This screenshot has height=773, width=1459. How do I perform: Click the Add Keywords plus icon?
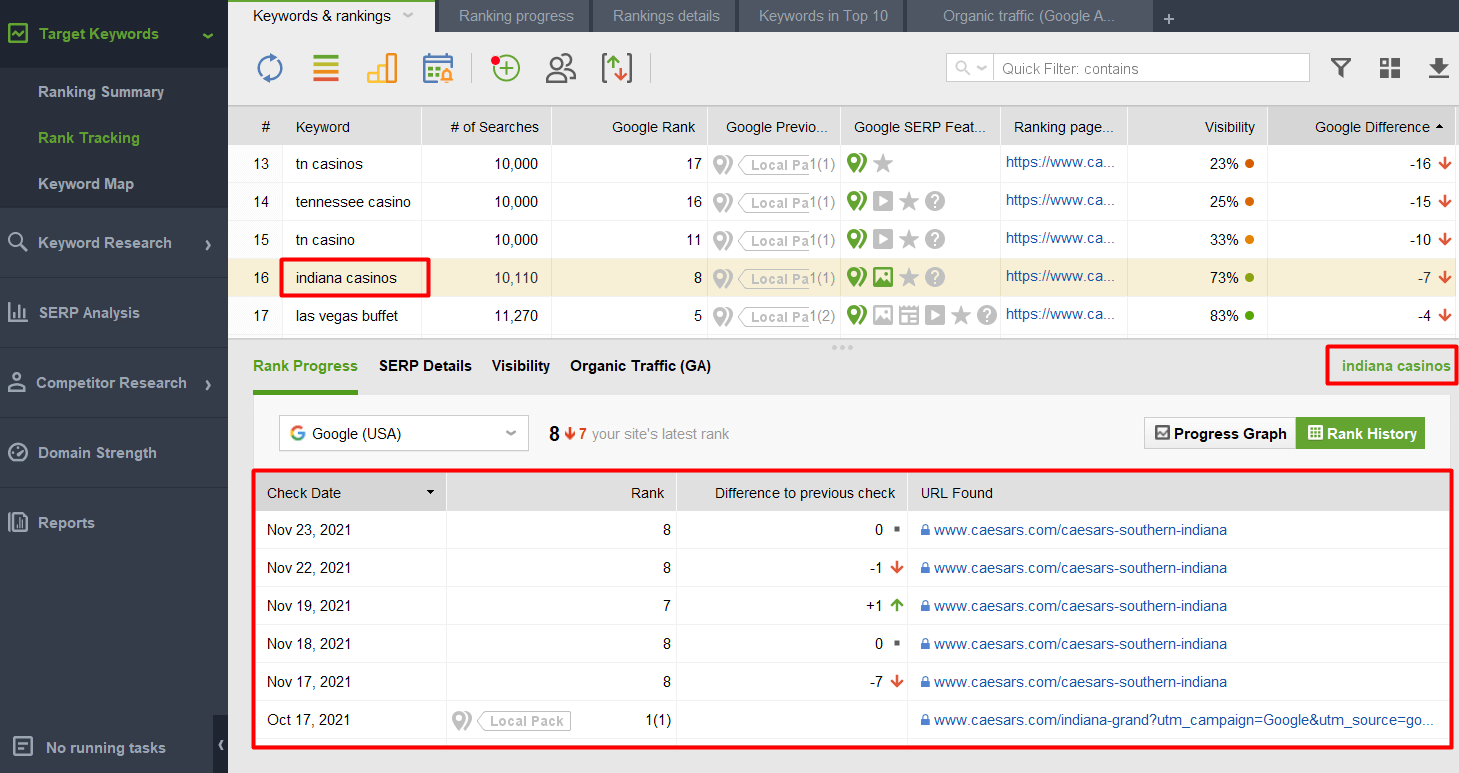point(505,68)
